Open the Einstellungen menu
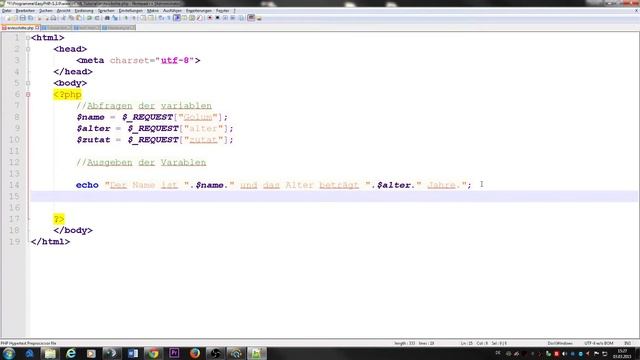This screenshot has height=360, width=640. pyautogui.click(x=131, y=11)
